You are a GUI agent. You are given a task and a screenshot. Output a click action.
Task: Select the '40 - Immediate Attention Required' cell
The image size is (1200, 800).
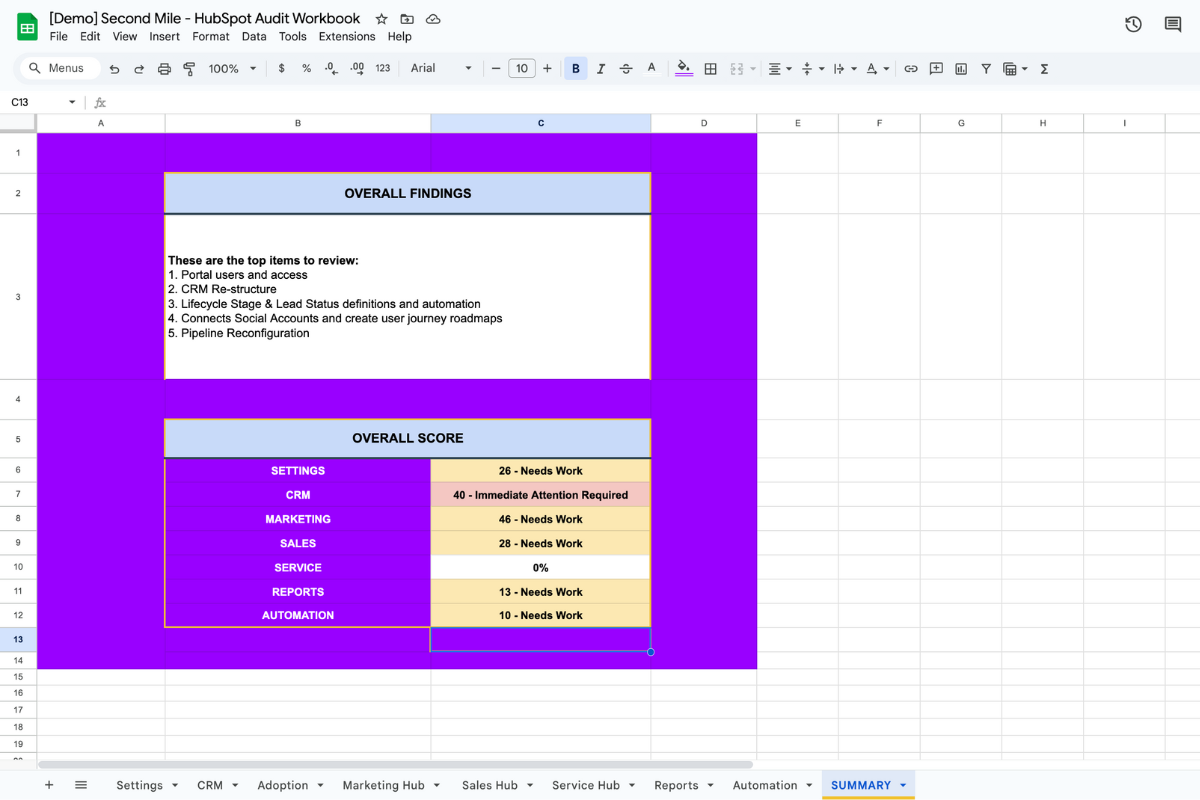[x=541, y=495]
